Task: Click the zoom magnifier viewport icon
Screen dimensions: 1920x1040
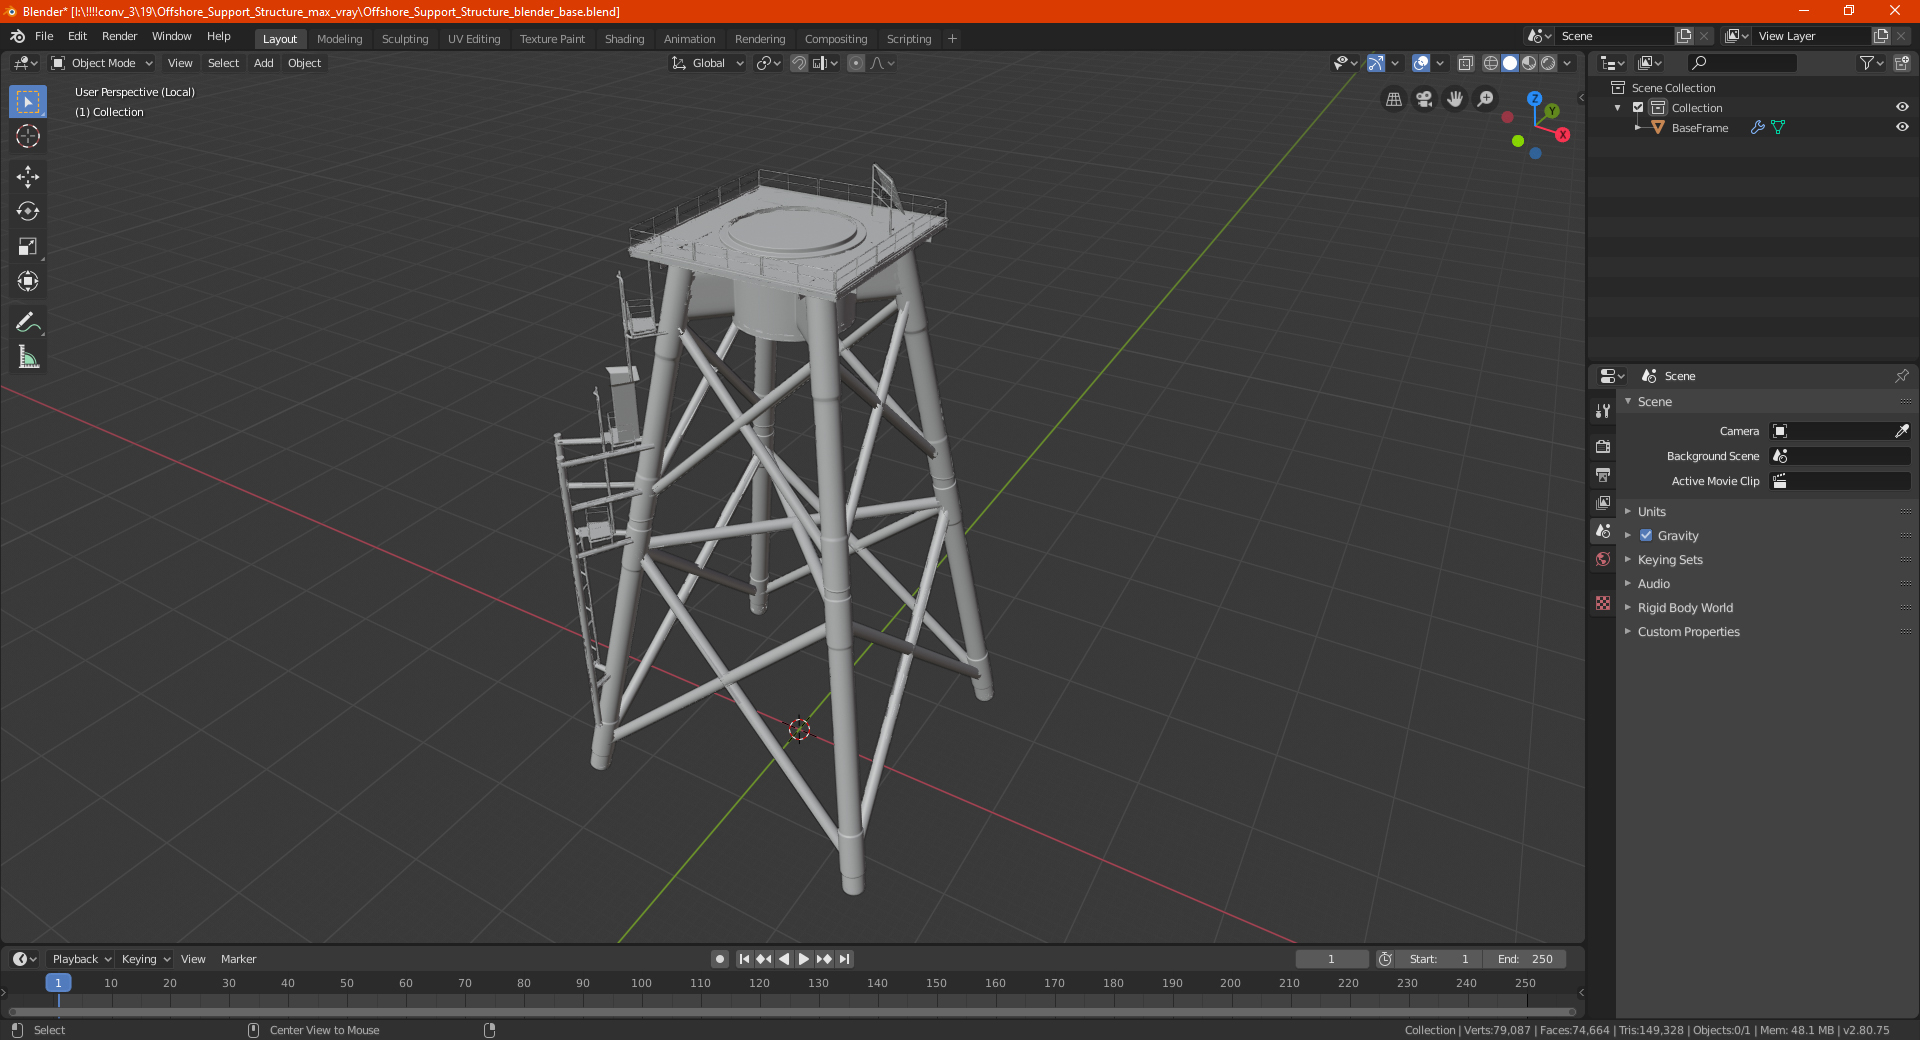Action: point(1486,99)
